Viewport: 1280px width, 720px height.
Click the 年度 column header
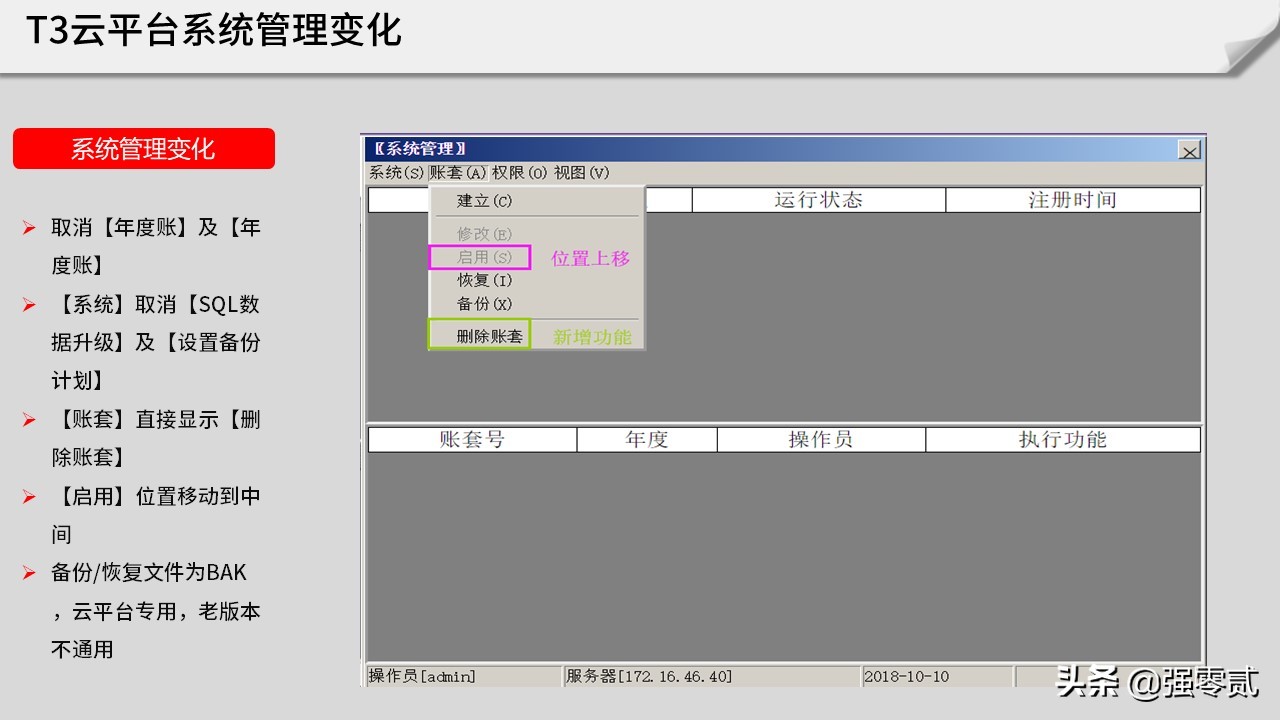point(646,439)
